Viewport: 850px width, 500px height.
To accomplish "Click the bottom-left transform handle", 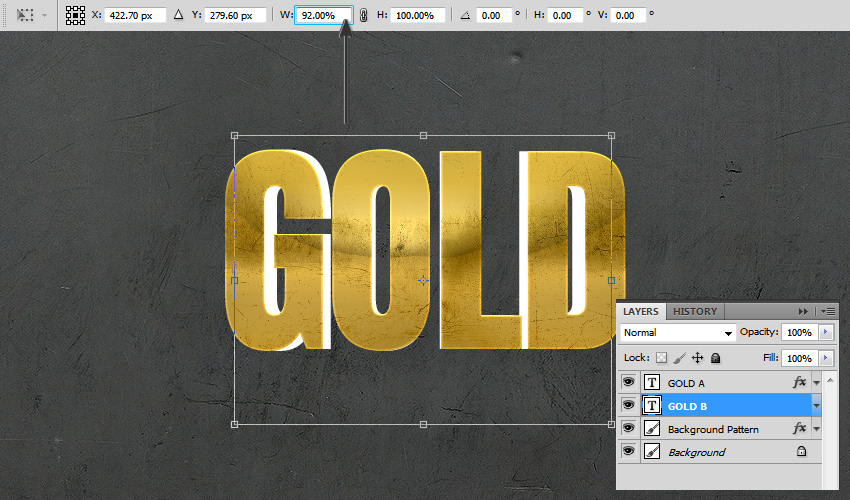I will tap(235, 425).
